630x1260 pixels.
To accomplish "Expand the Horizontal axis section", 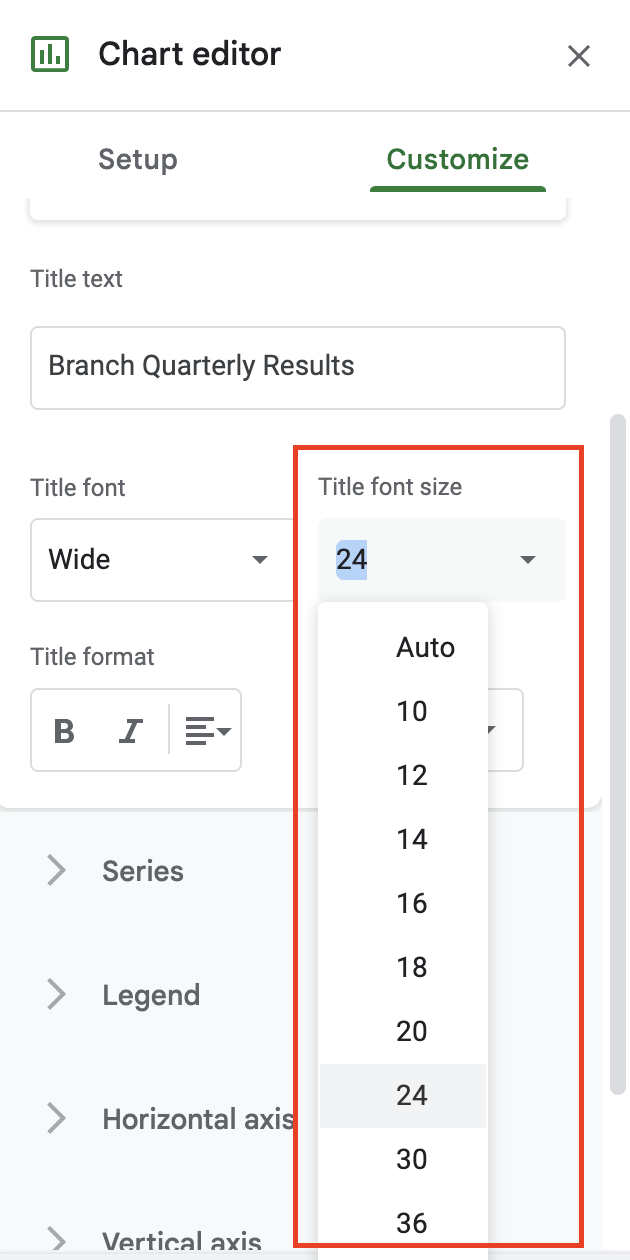I will coord(197,1119).
